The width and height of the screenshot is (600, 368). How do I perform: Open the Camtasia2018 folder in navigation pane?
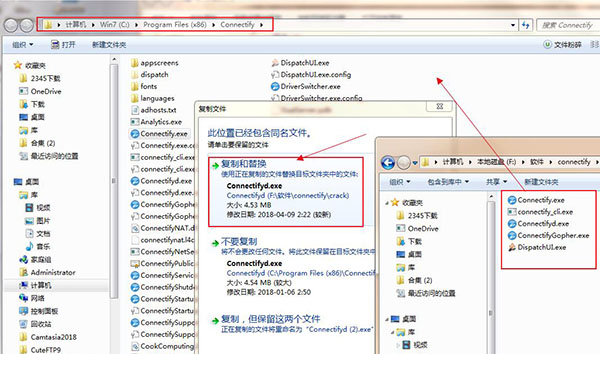point(48,337)
